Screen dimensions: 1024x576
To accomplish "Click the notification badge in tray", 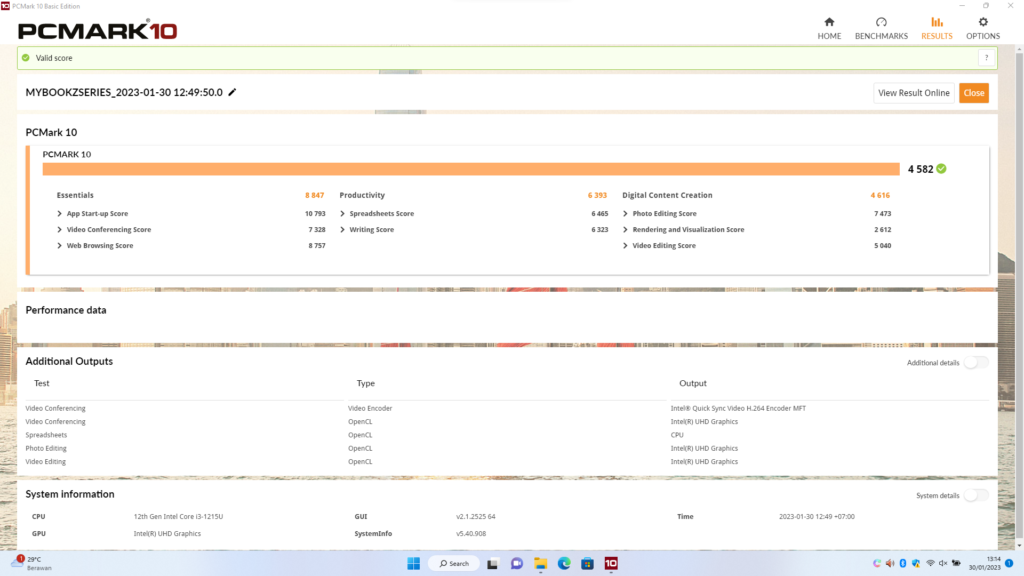I will click(x=1009, y=563).
